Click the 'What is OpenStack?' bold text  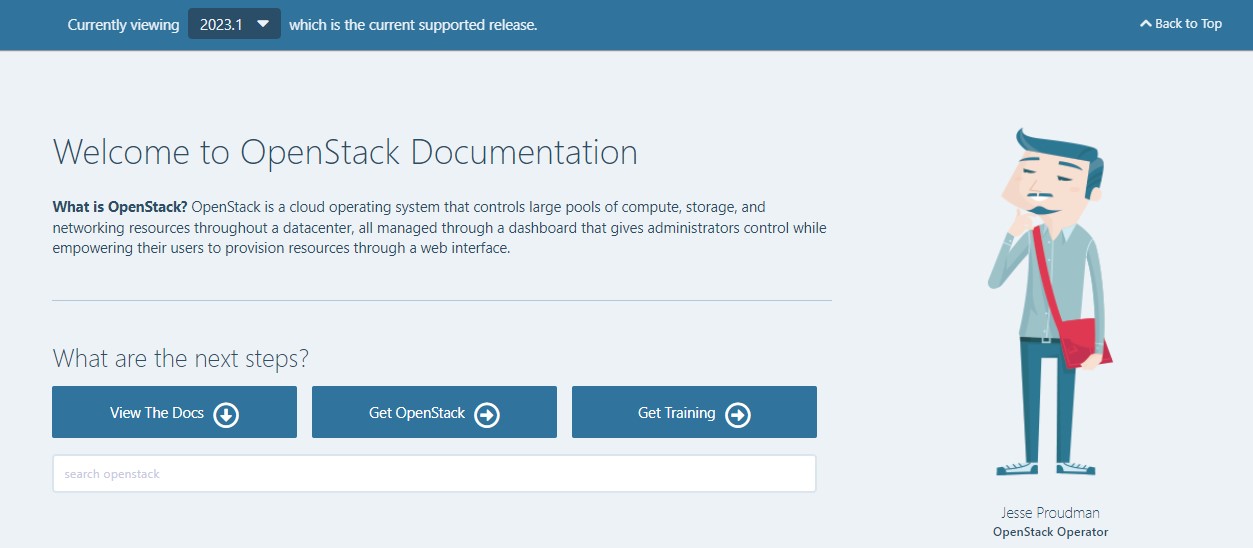tap(120, 207)
